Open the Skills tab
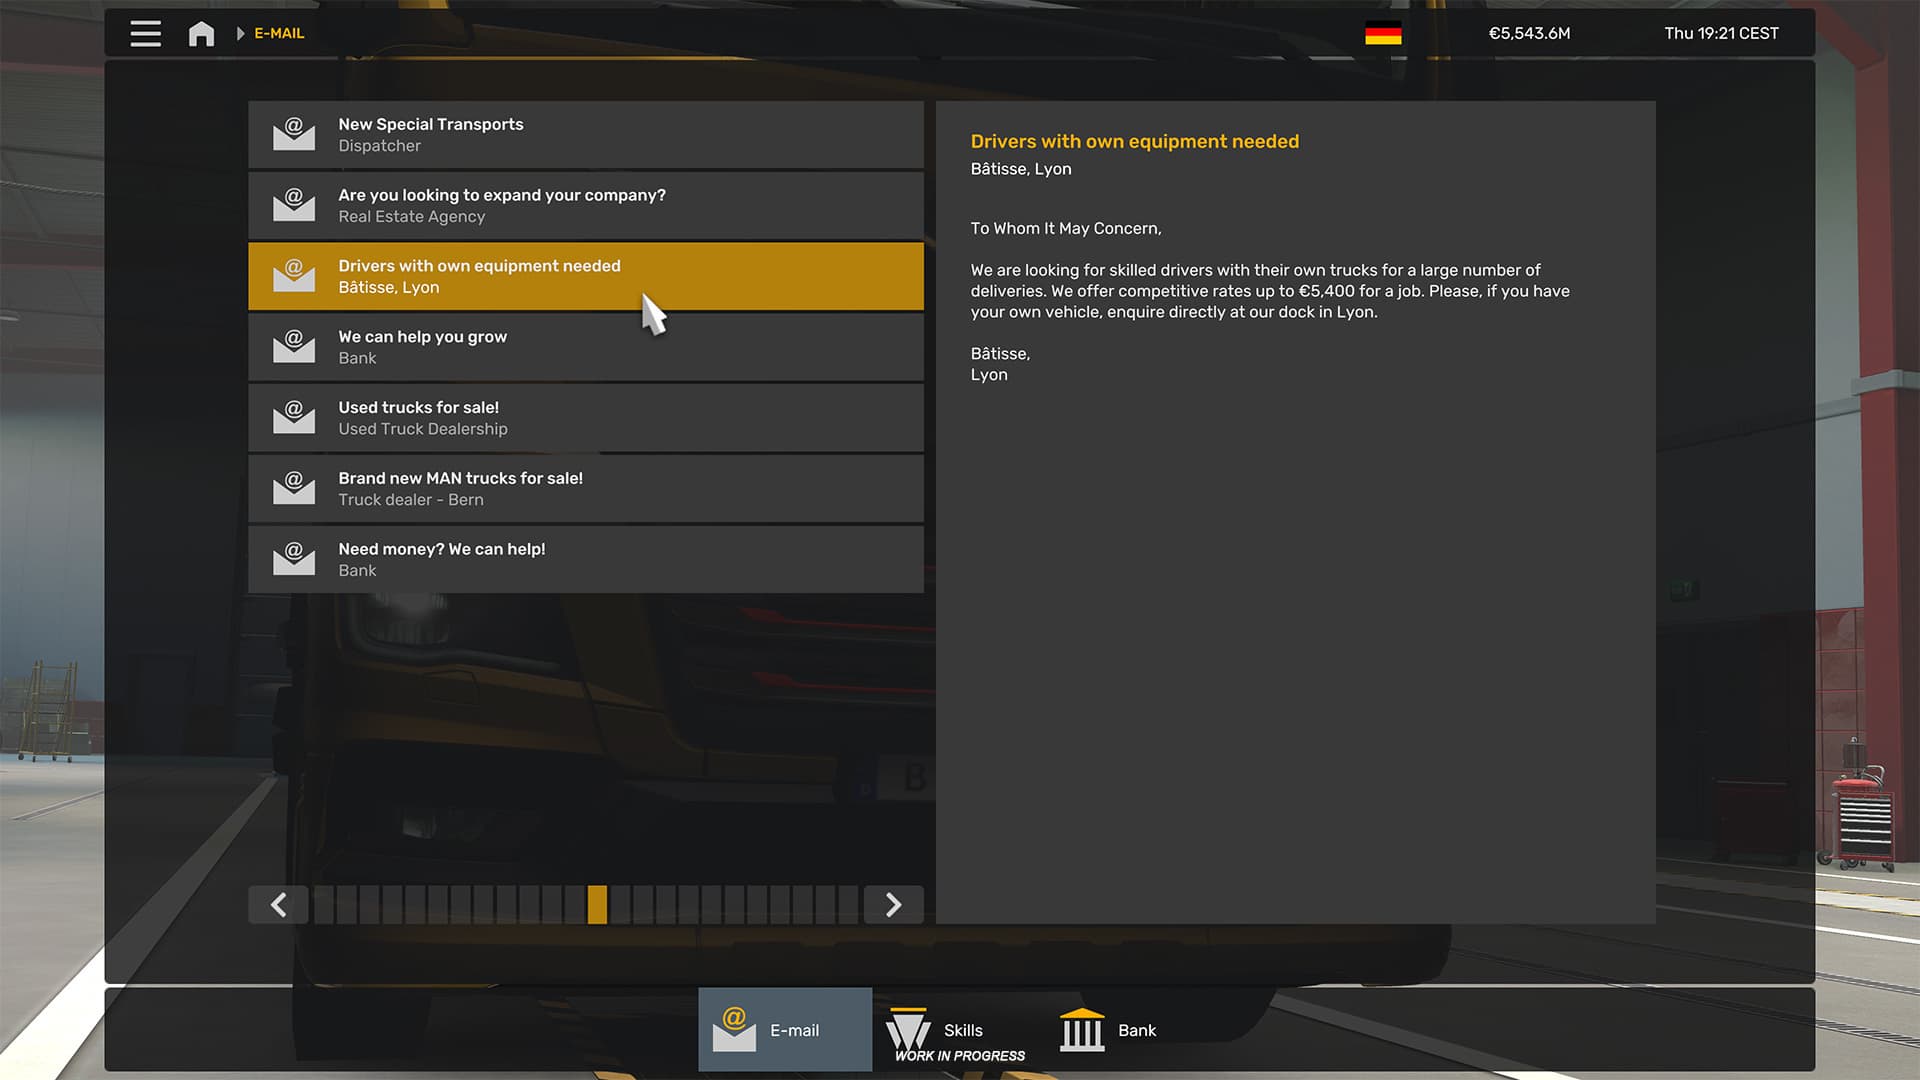Screen dimensions: 1920x1080 [962, 1030]
